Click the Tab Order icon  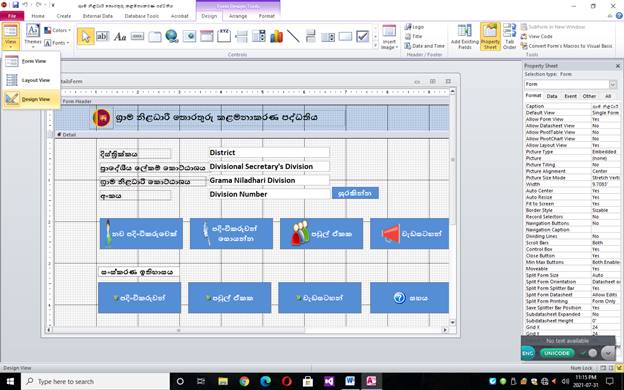509,37
